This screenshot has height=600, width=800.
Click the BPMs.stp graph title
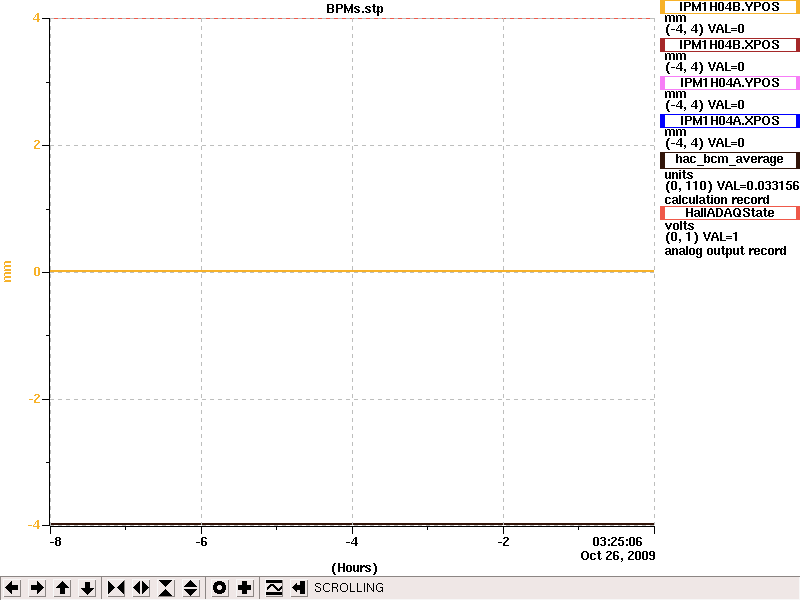click(x=355, y=9)
